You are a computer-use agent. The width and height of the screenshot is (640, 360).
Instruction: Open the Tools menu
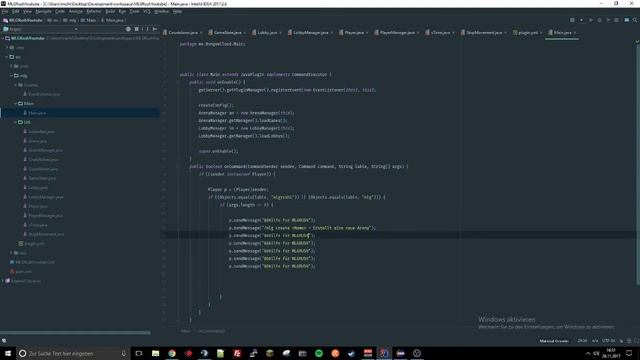pos(134,11)
